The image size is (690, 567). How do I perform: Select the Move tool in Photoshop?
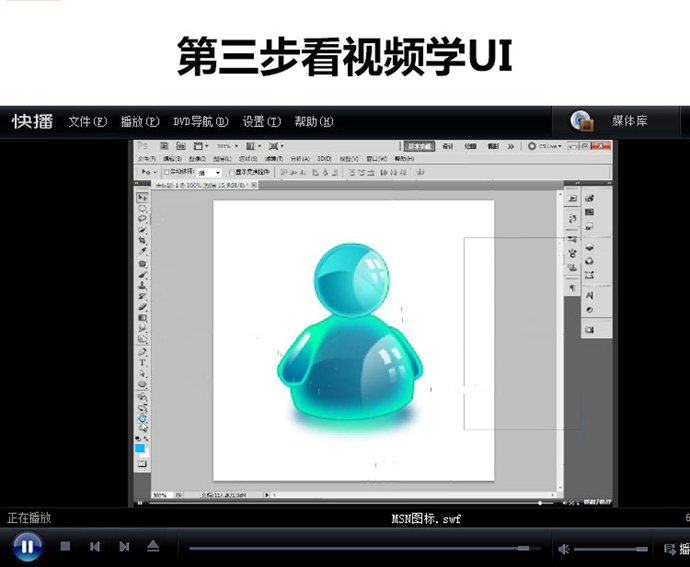142,197
